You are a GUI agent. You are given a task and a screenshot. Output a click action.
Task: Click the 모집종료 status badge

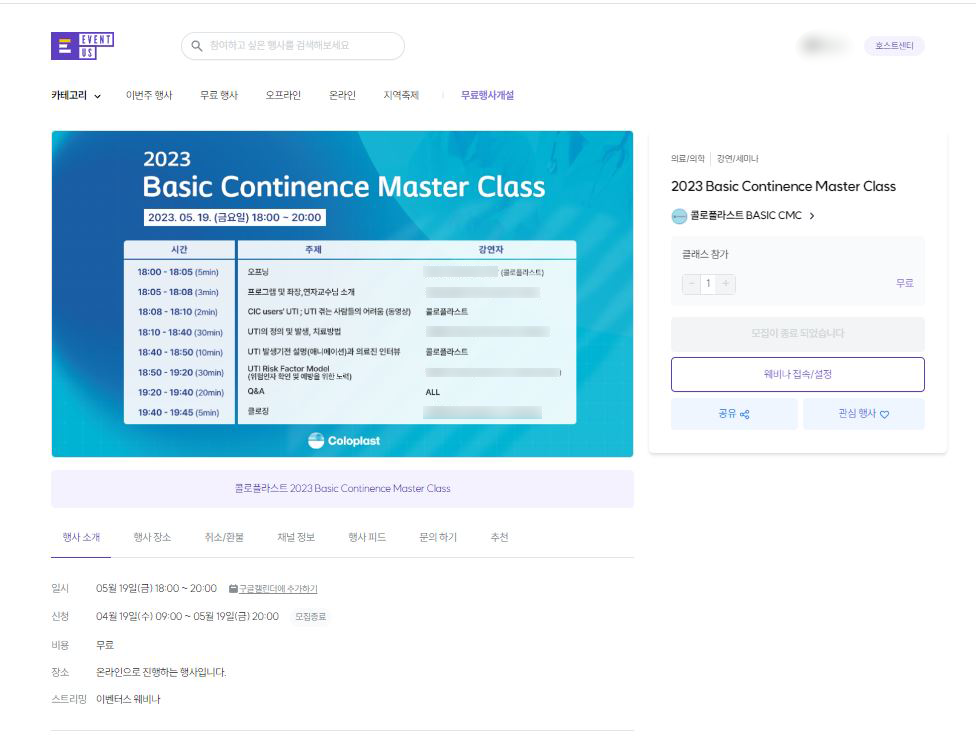310,617
